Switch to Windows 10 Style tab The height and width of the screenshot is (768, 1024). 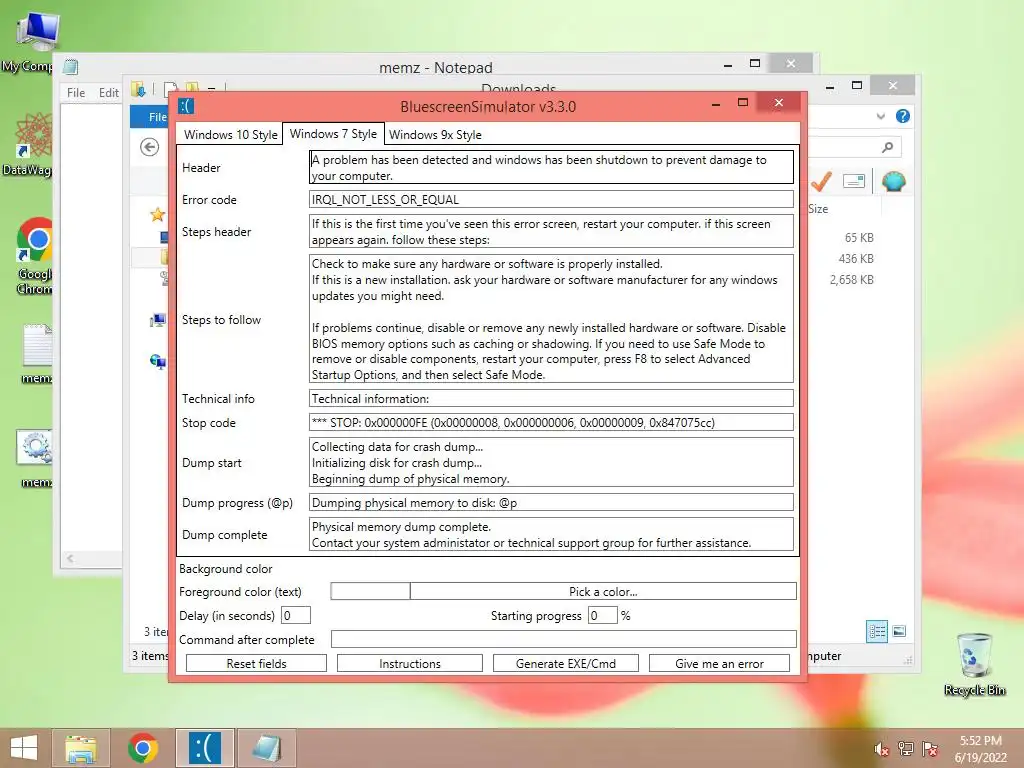(x=230, y=135)
